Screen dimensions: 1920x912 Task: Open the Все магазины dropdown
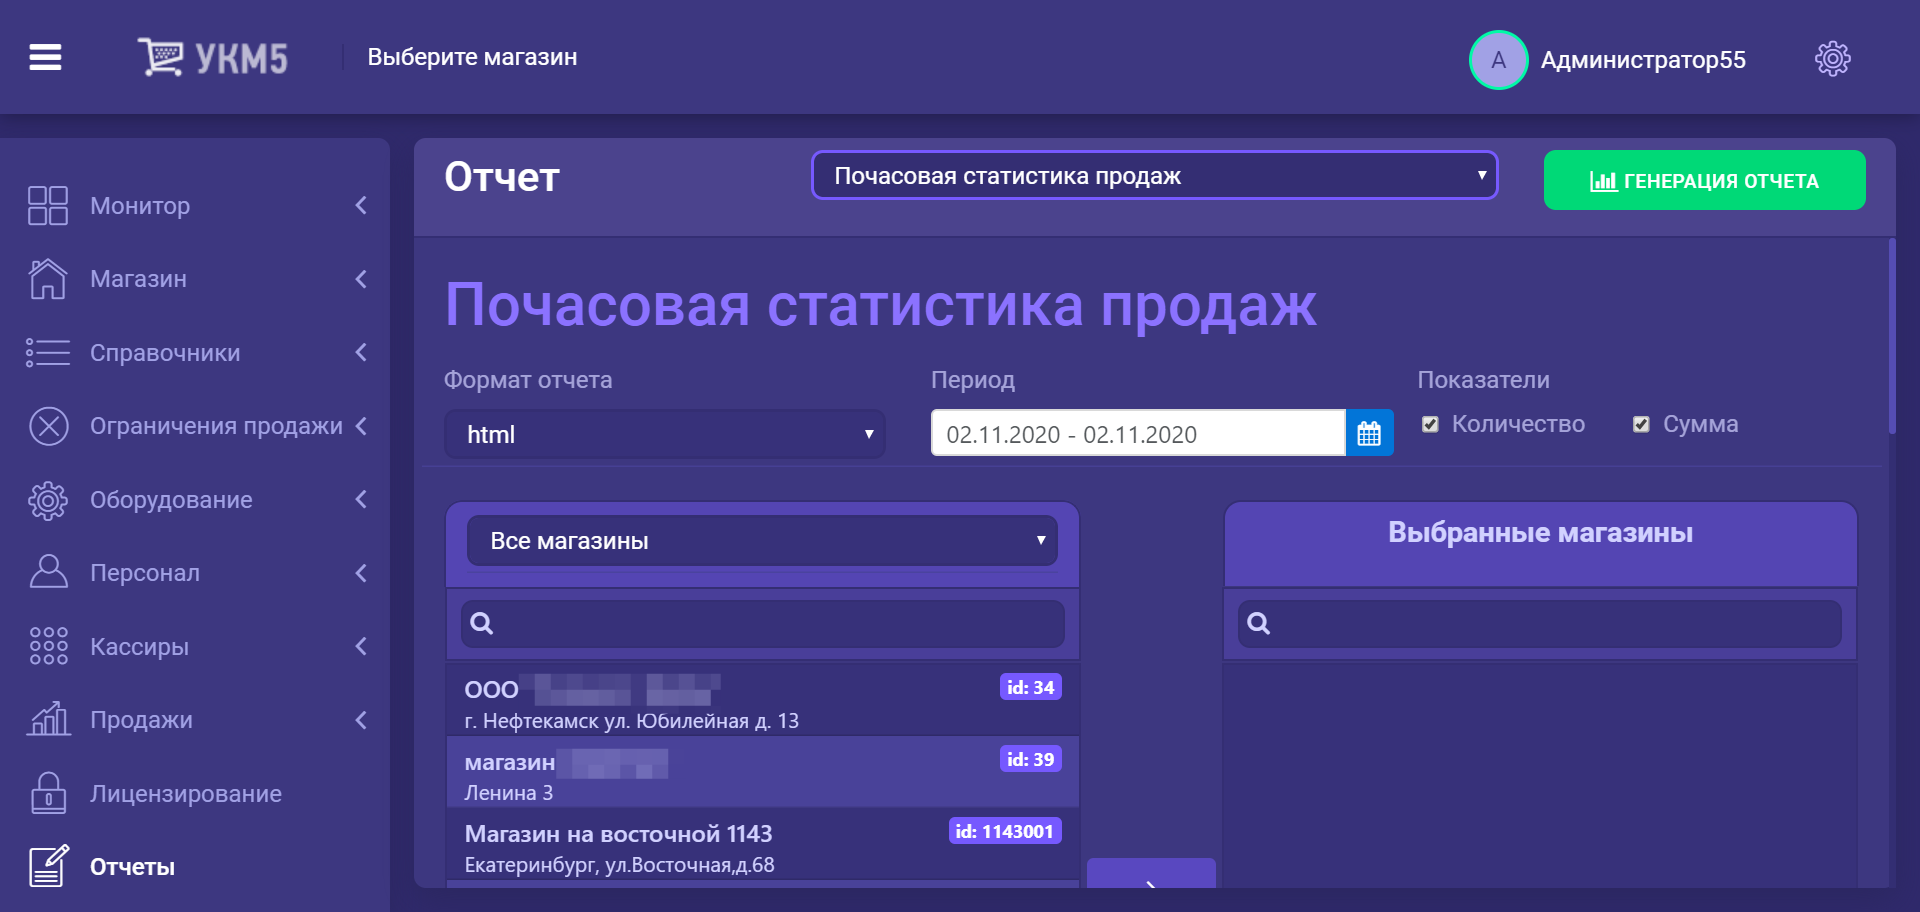(762, 541)
